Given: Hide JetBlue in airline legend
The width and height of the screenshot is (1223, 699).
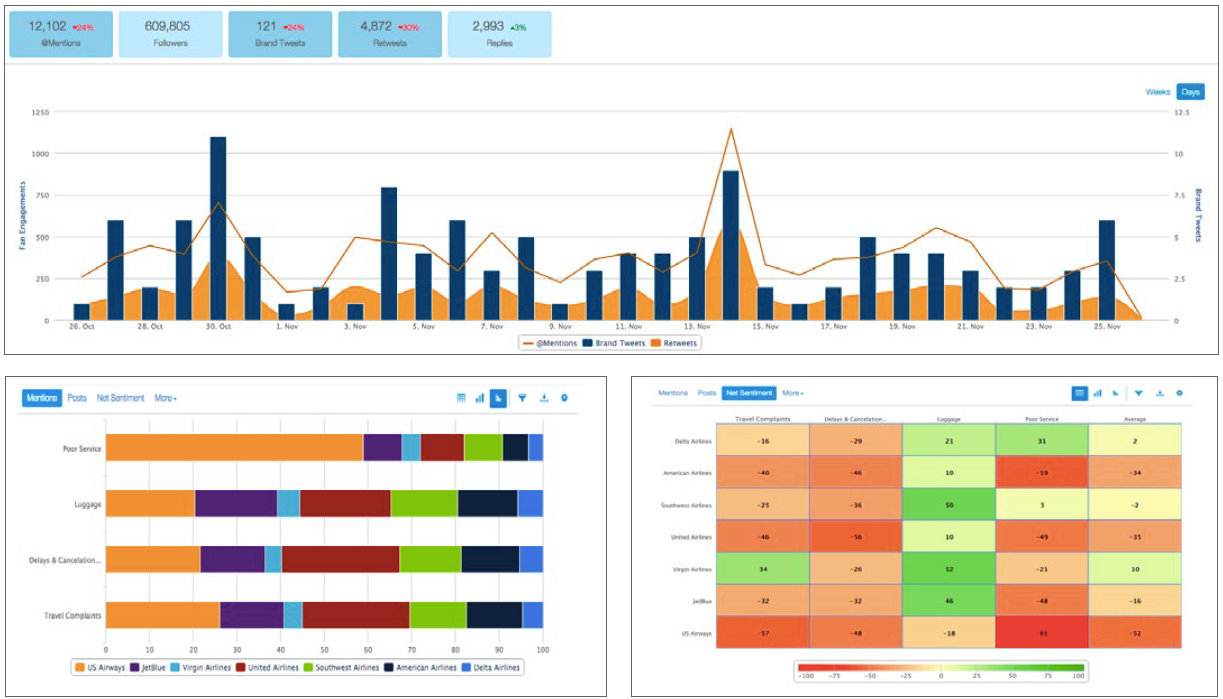Looking at the screenshot, I should pos(148,667).
